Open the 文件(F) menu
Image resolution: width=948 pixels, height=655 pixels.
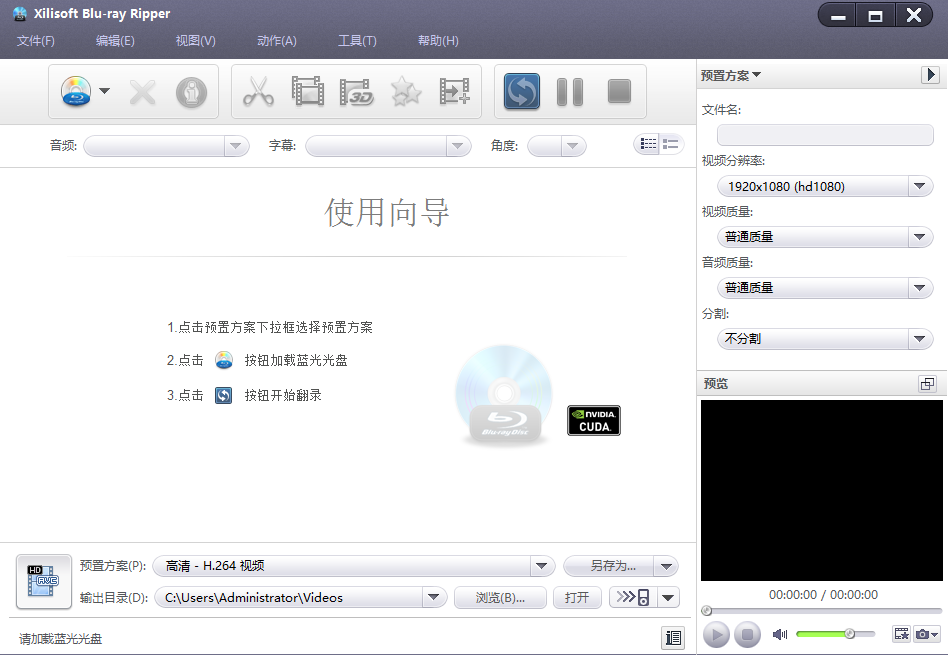[x=36, y=41]
